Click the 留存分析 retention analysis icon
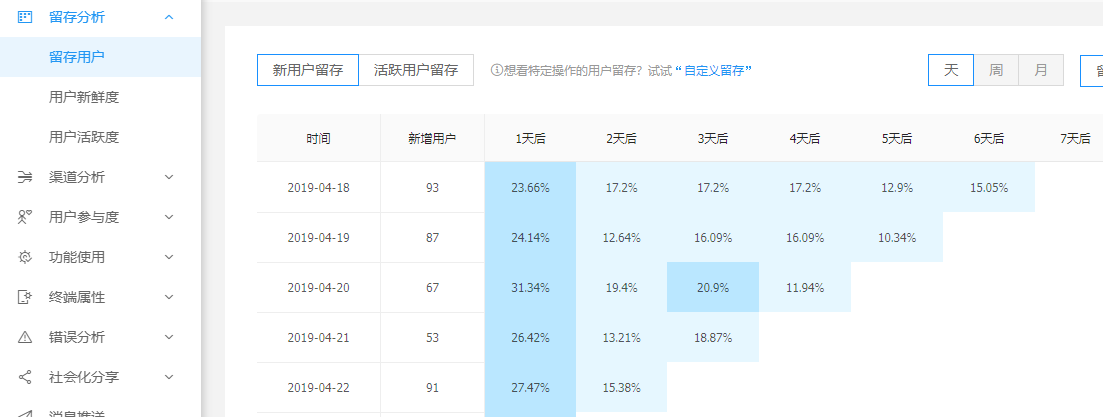The width and height of the screenshot is (1103, 417). click(x=25, y=17)
